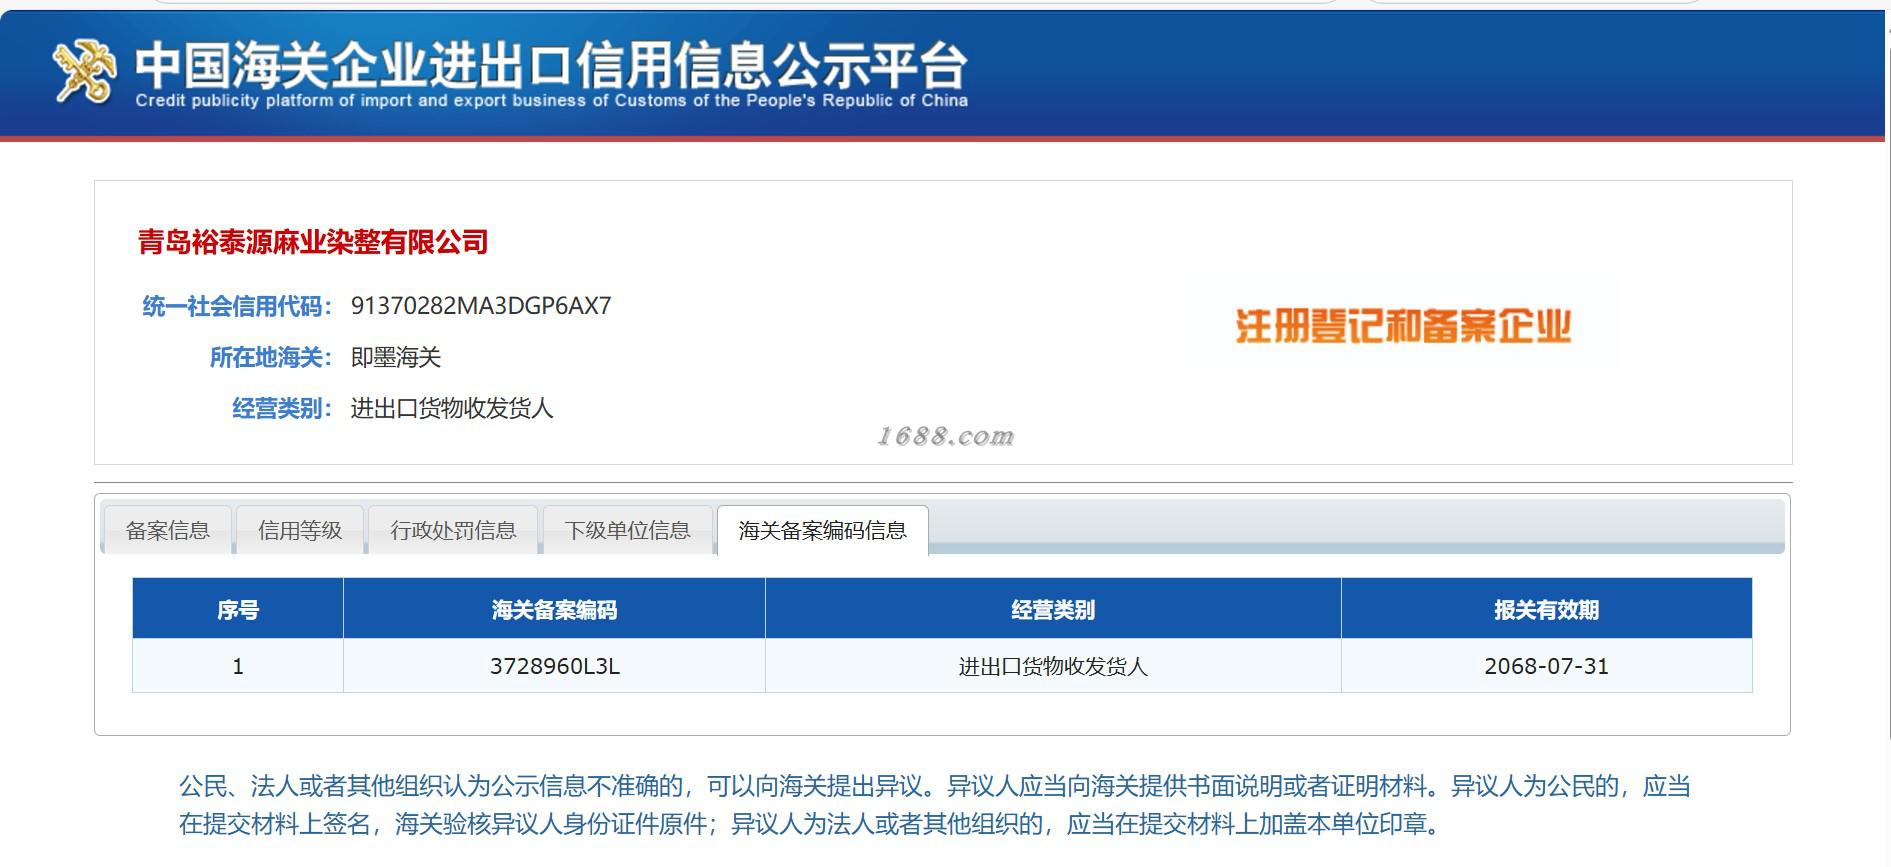Click the 海关备案编码 column header
1891x867 pixels.
tap(554, 609)
